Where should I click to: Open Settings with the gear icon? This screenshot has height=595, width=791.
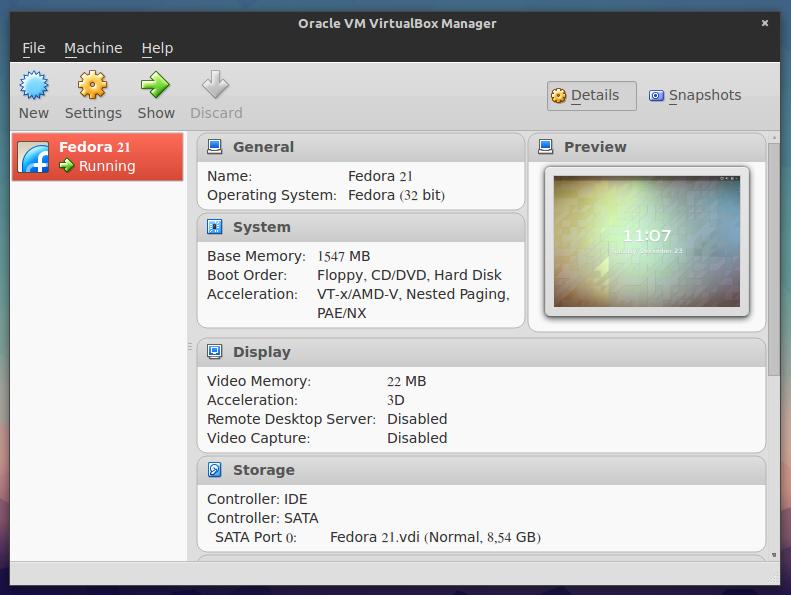click(x=93, y=85)
